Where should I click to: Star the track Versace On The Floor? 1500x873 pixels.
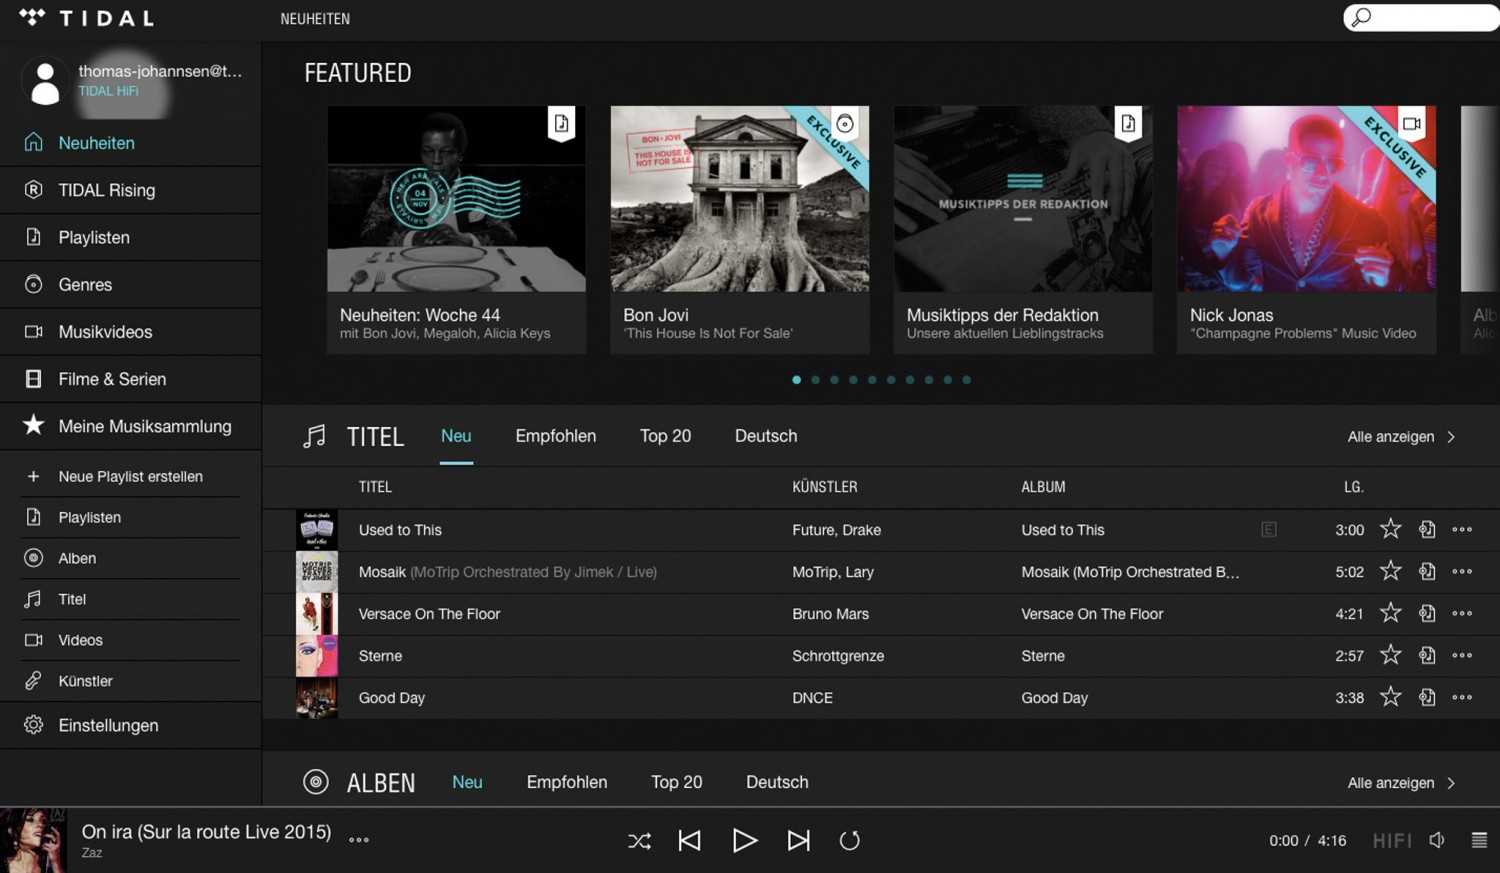[1390, 613]
